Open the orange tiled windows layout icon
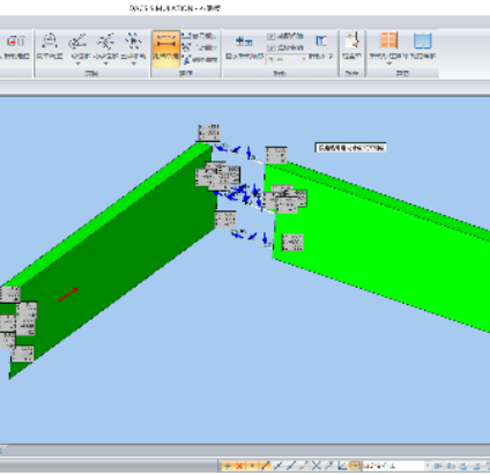490x475 pixels. pos(389,41)
